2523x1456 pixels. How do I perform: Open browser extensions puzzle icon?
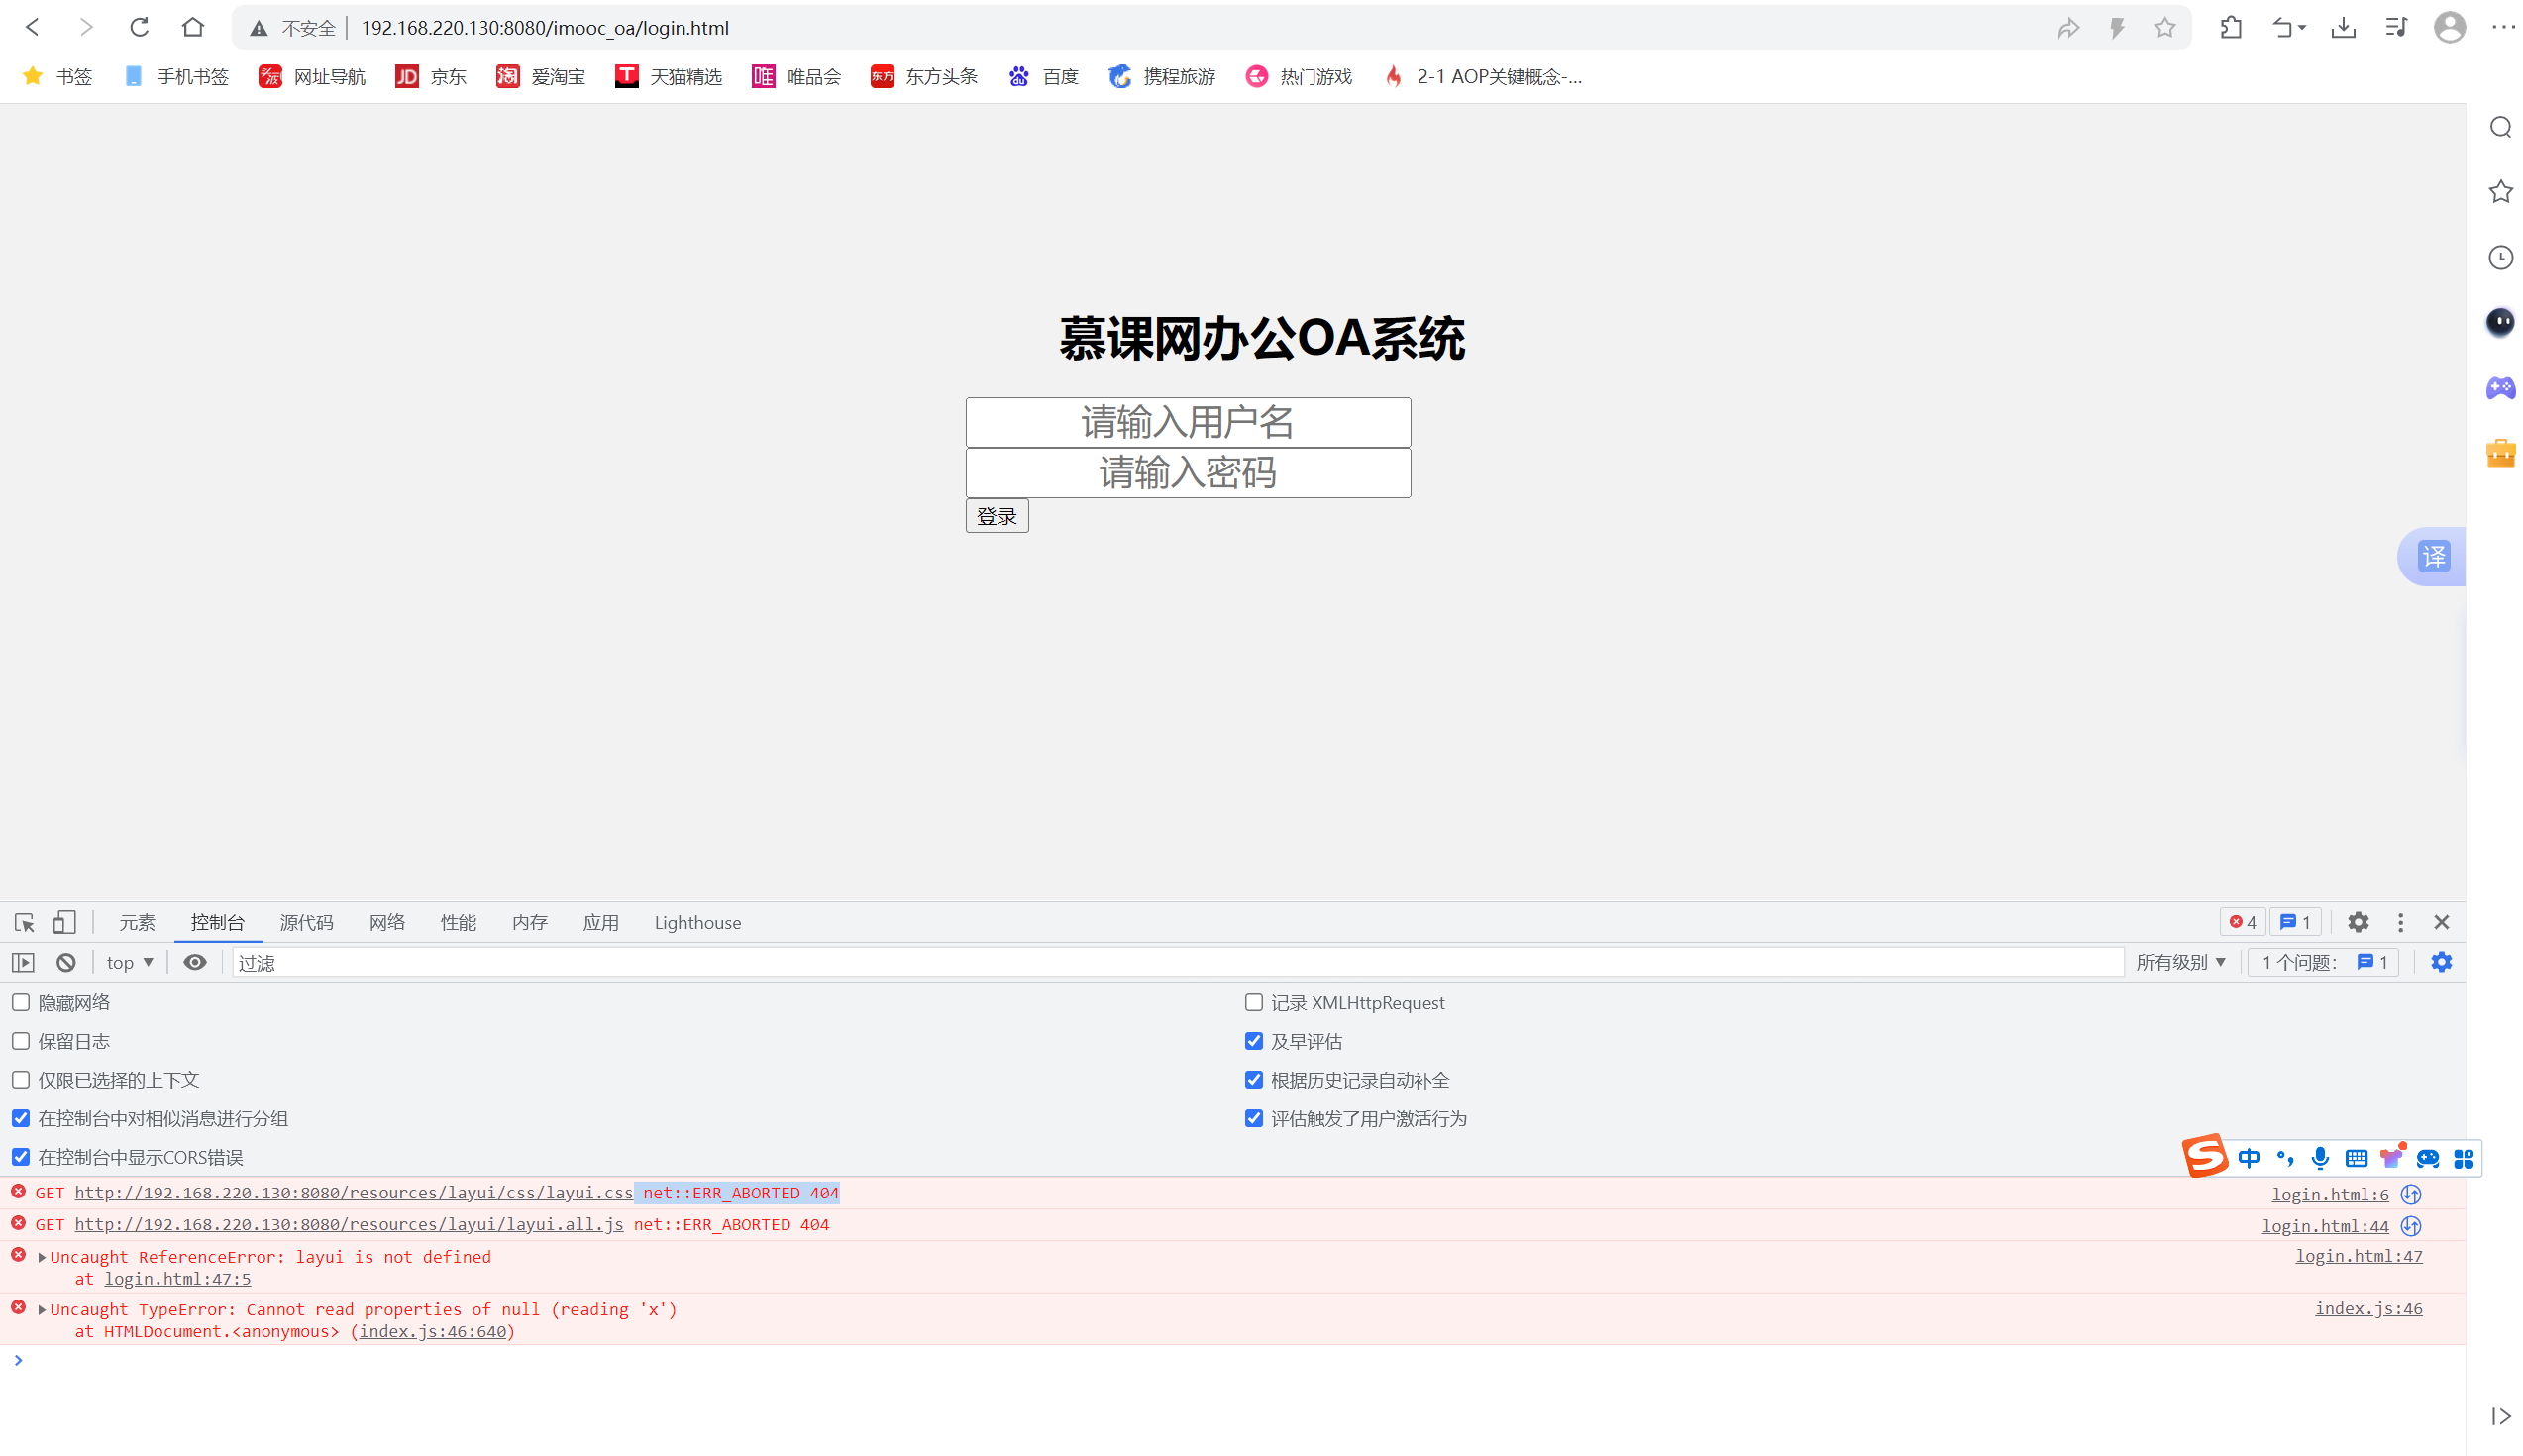[x=2231, y=28]
